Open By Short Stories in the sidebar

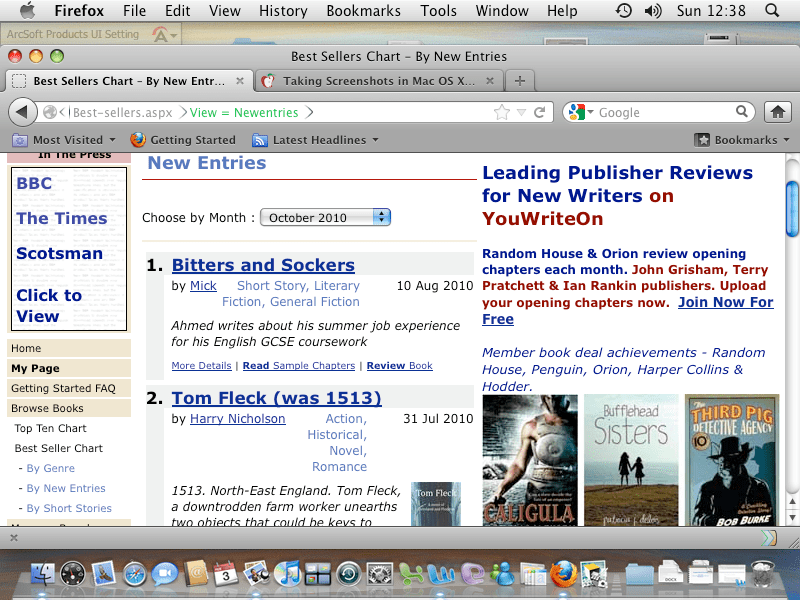point(69,508)
